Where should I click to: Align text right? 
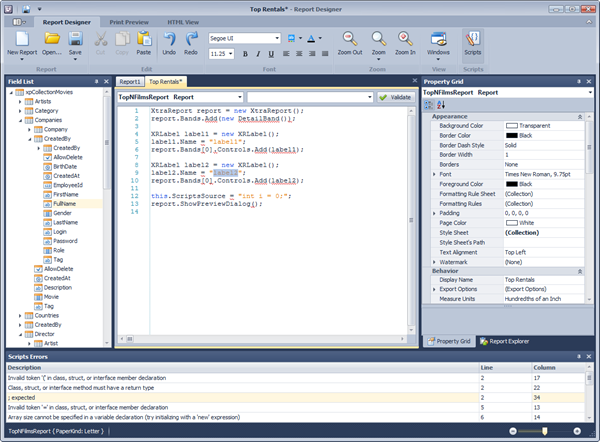(312, 54)
